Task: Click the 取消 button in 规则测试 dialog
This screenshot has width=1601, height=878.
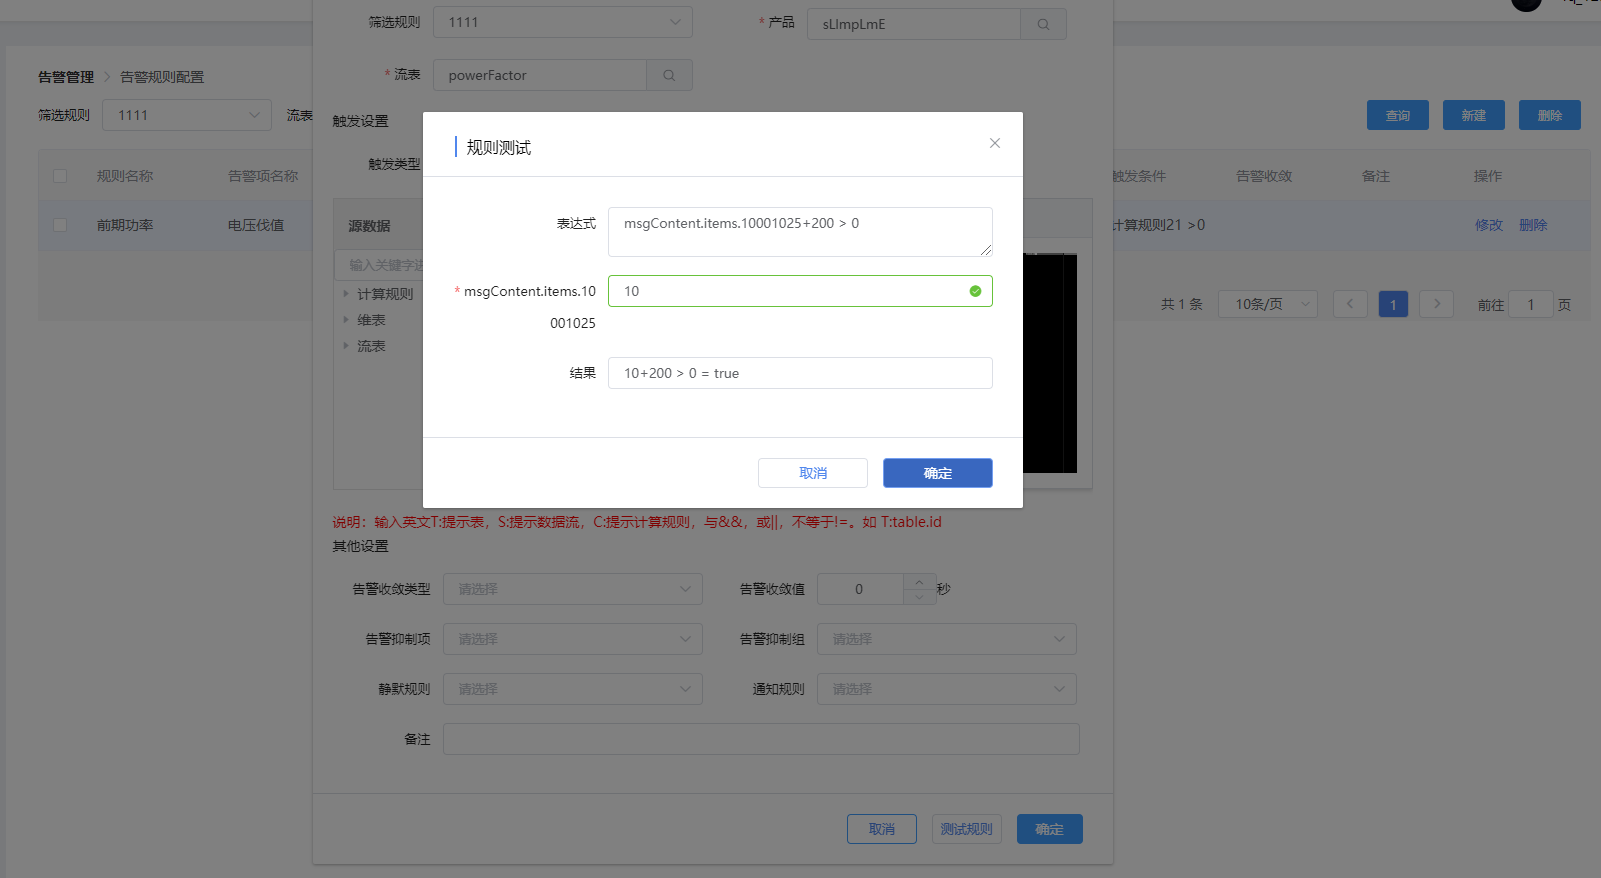Action: pos(812,473)
